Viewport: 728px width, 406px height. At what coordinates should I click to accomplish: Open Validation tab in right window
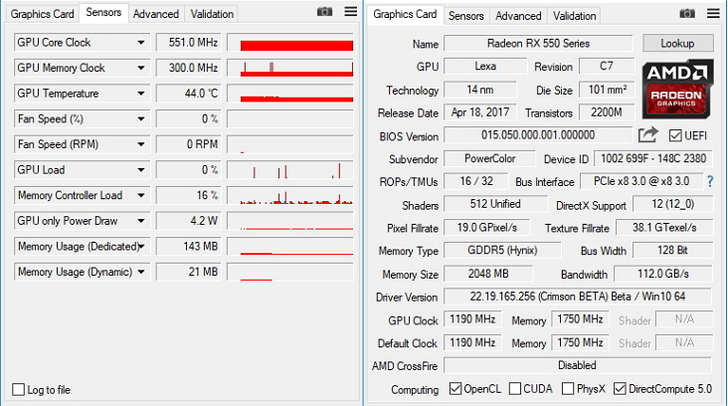[x=574, y=16]
